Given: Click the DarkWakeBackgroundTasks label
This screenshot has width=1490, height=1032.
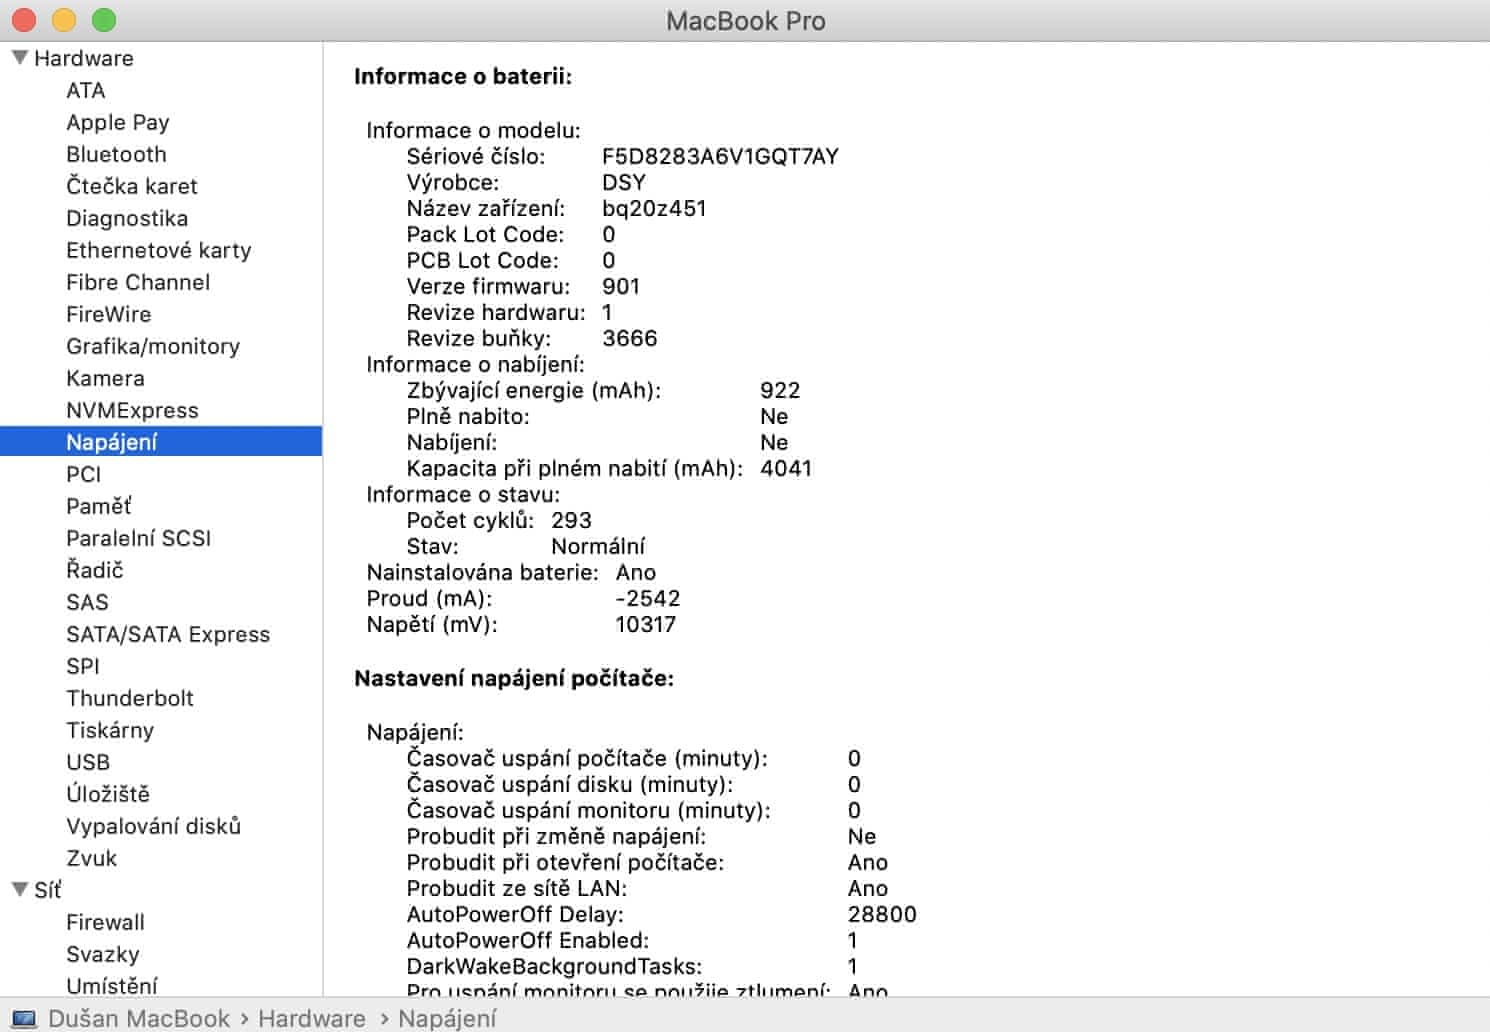Looking at the screenshot, I should (554, 966).
